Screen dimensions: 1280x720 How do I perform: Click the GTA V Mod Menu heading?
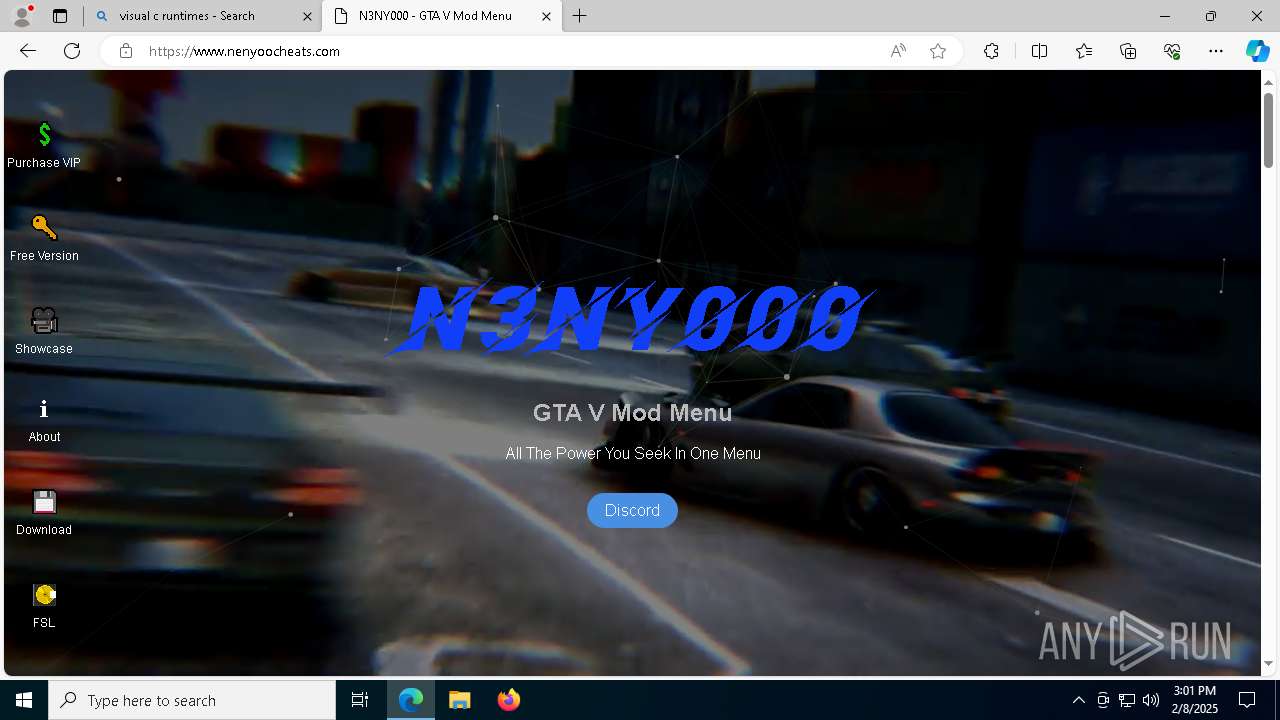632,412
